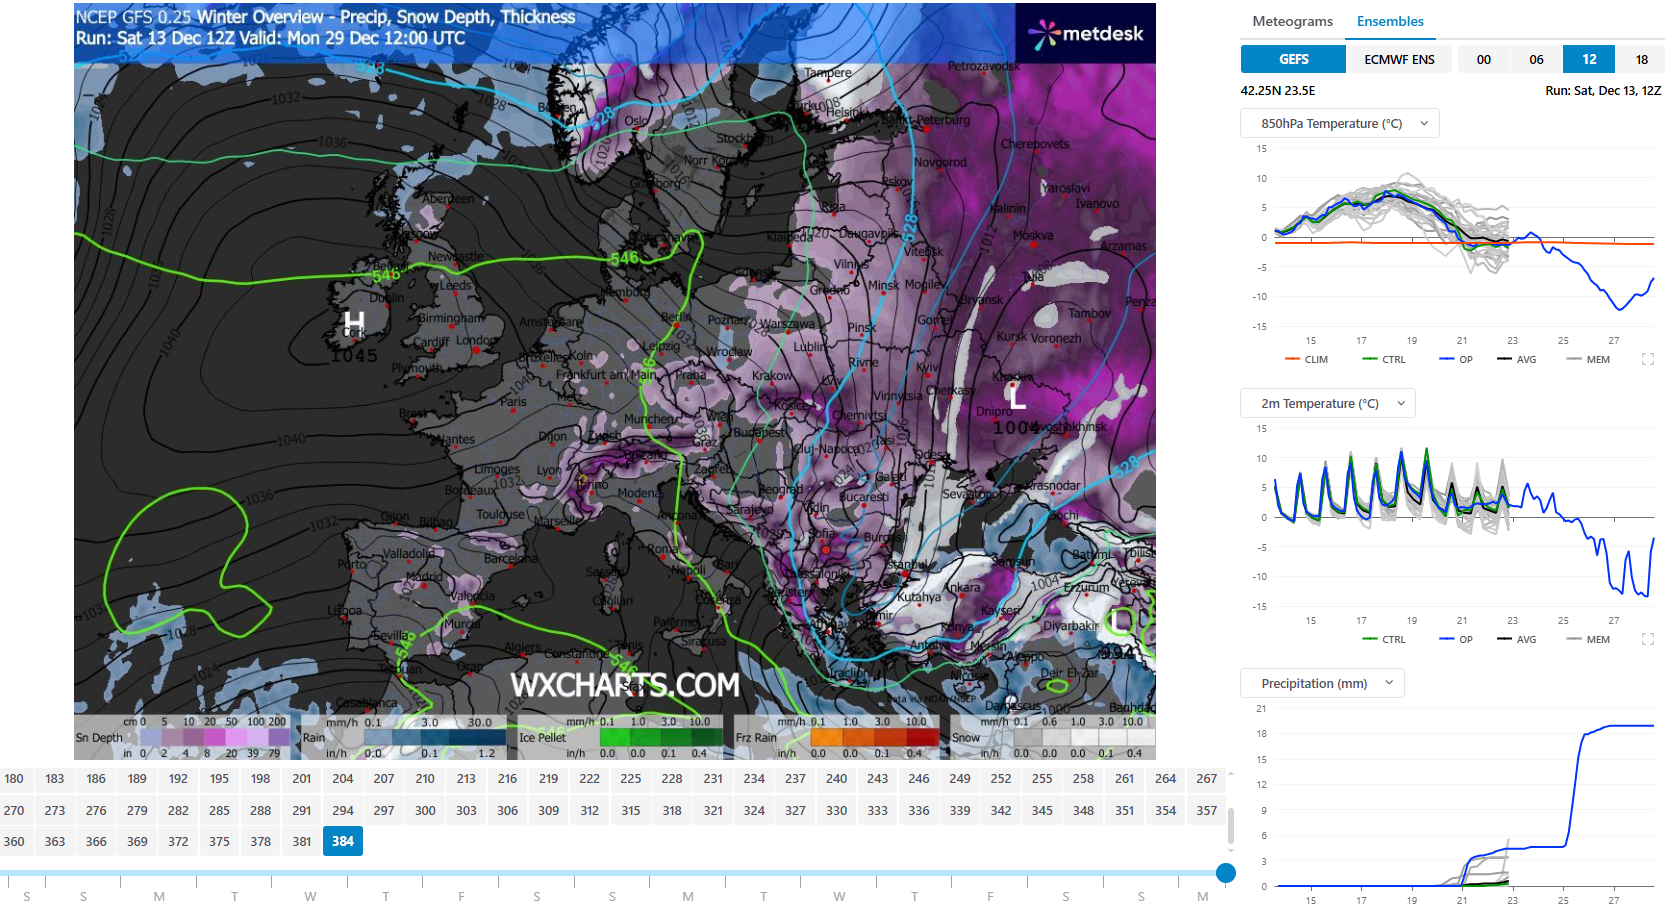Expand the 2m Temperature chart to fullscreen

tap(1647, 639)
